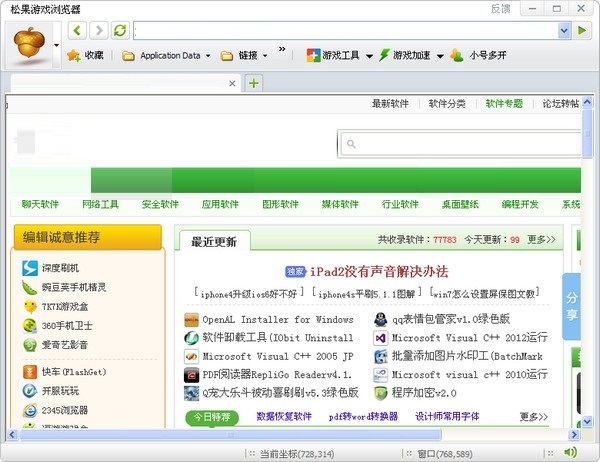Click 批量添加图片水印工 entry
This screenshot has width=600, height=462.
click(467, 356)
